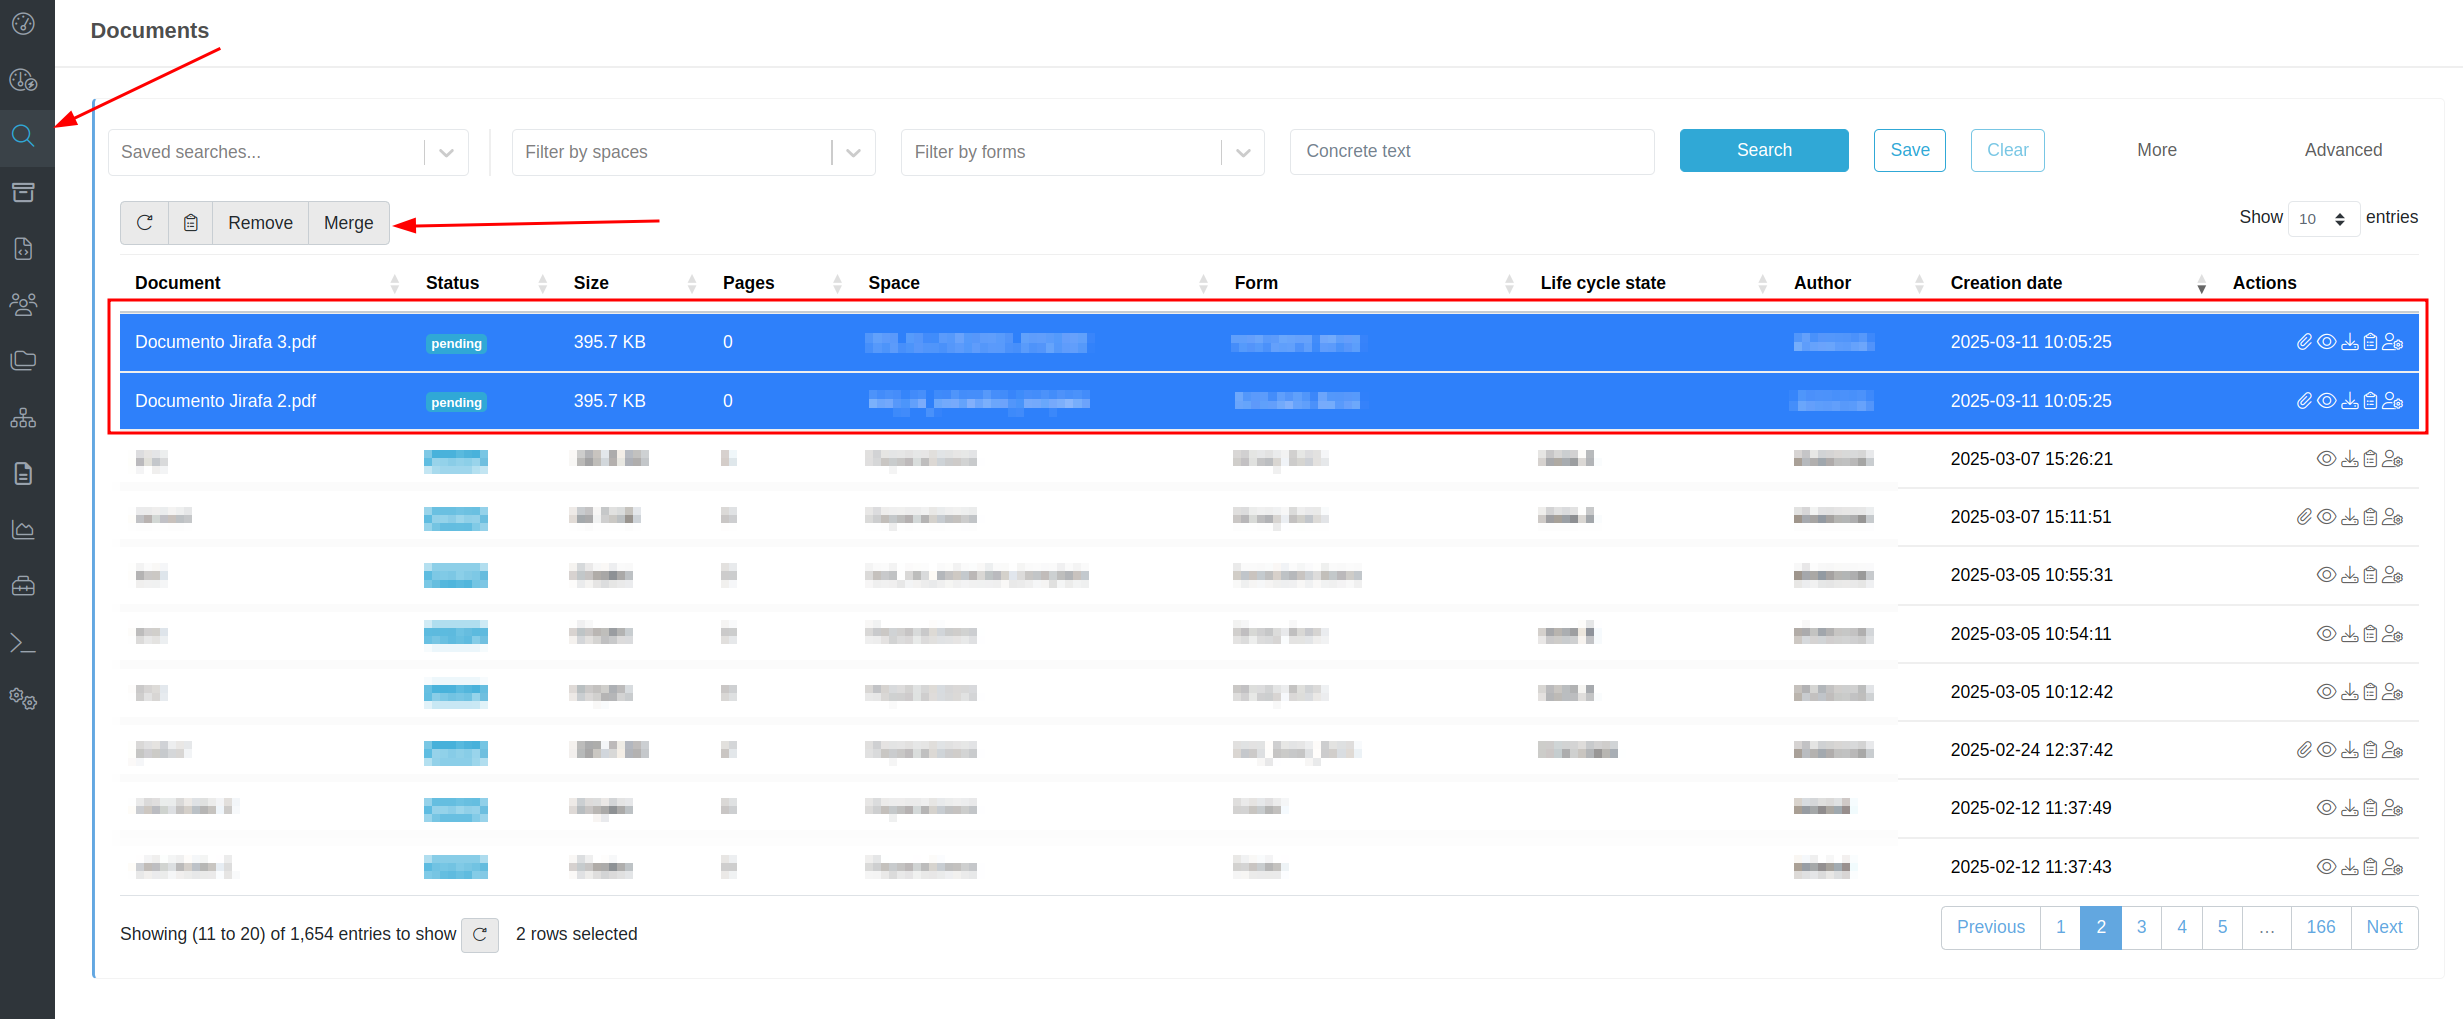Click the Merge button

click(348, 223)
